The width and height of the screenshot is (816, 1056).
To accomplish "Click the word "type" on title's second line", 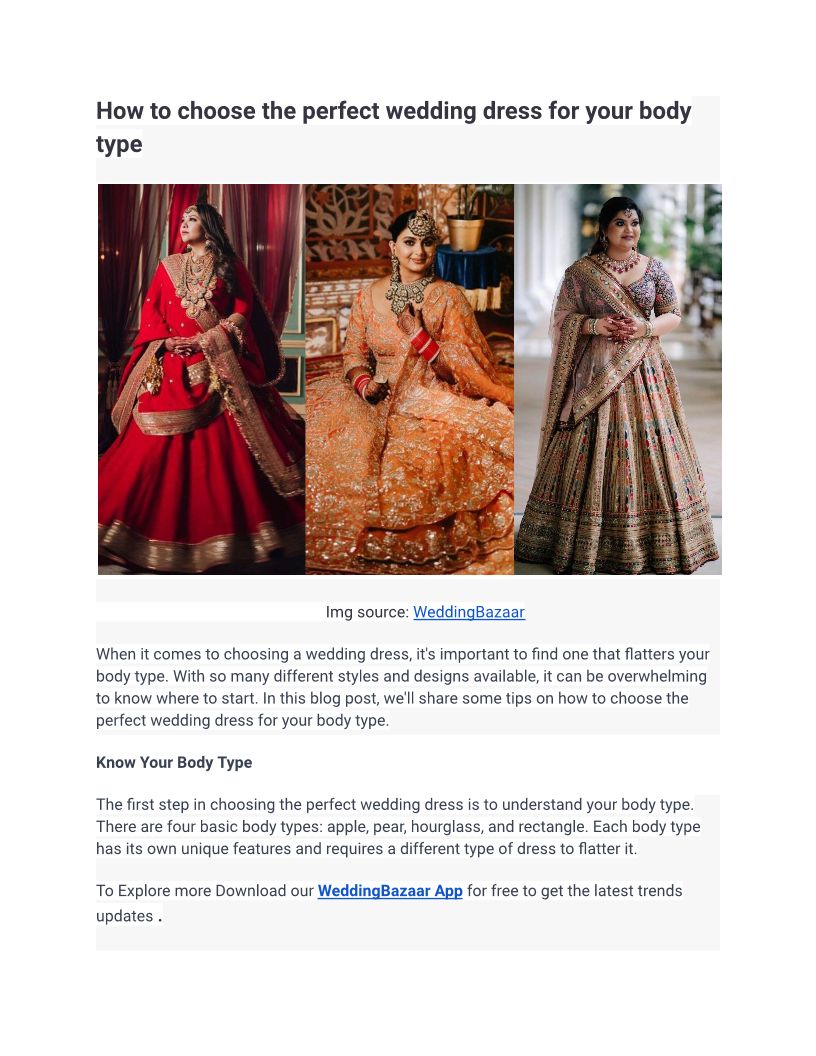I will tap(119, 144).
